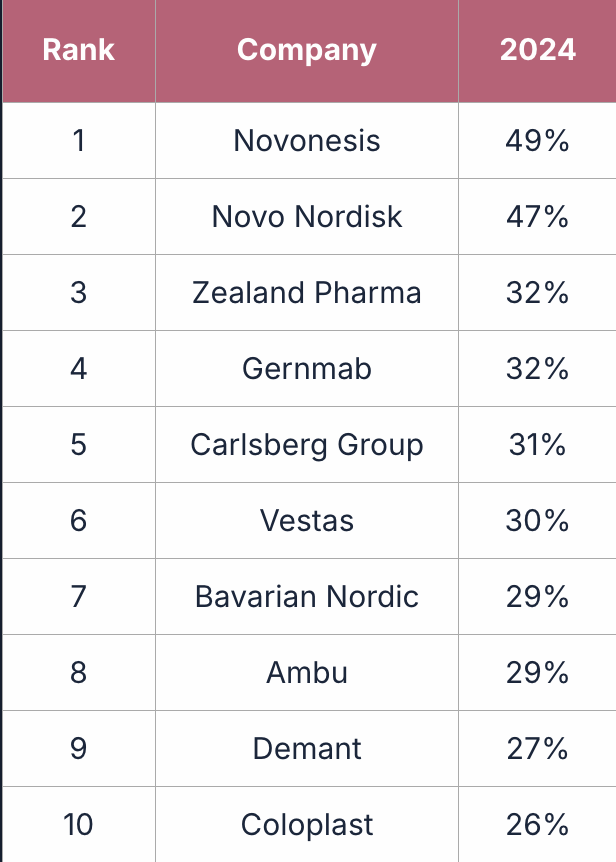The image size is (616, 862).
Task: Click the 31% value for Carlsberg Group
Action: 537,445
